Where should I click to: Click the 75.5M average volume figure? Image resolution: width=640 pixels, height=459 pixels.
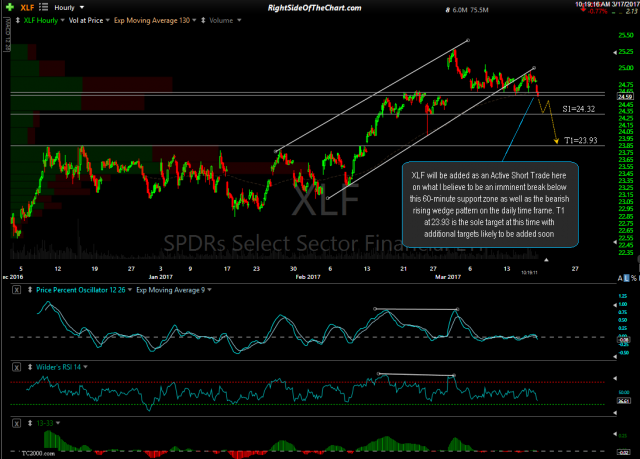click(x=479, y=10)
